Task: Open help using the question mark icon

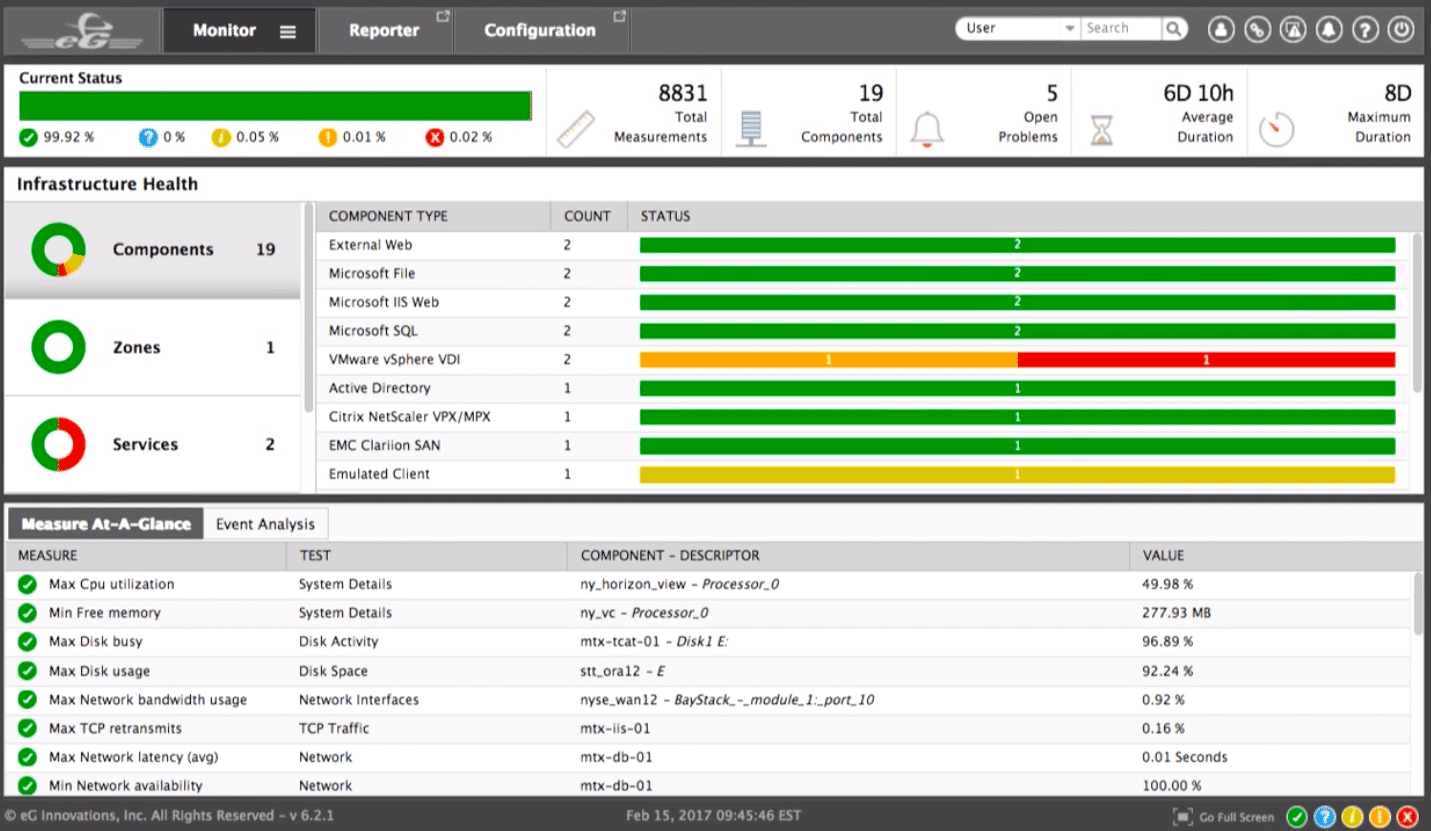Action: [1365, 29]
